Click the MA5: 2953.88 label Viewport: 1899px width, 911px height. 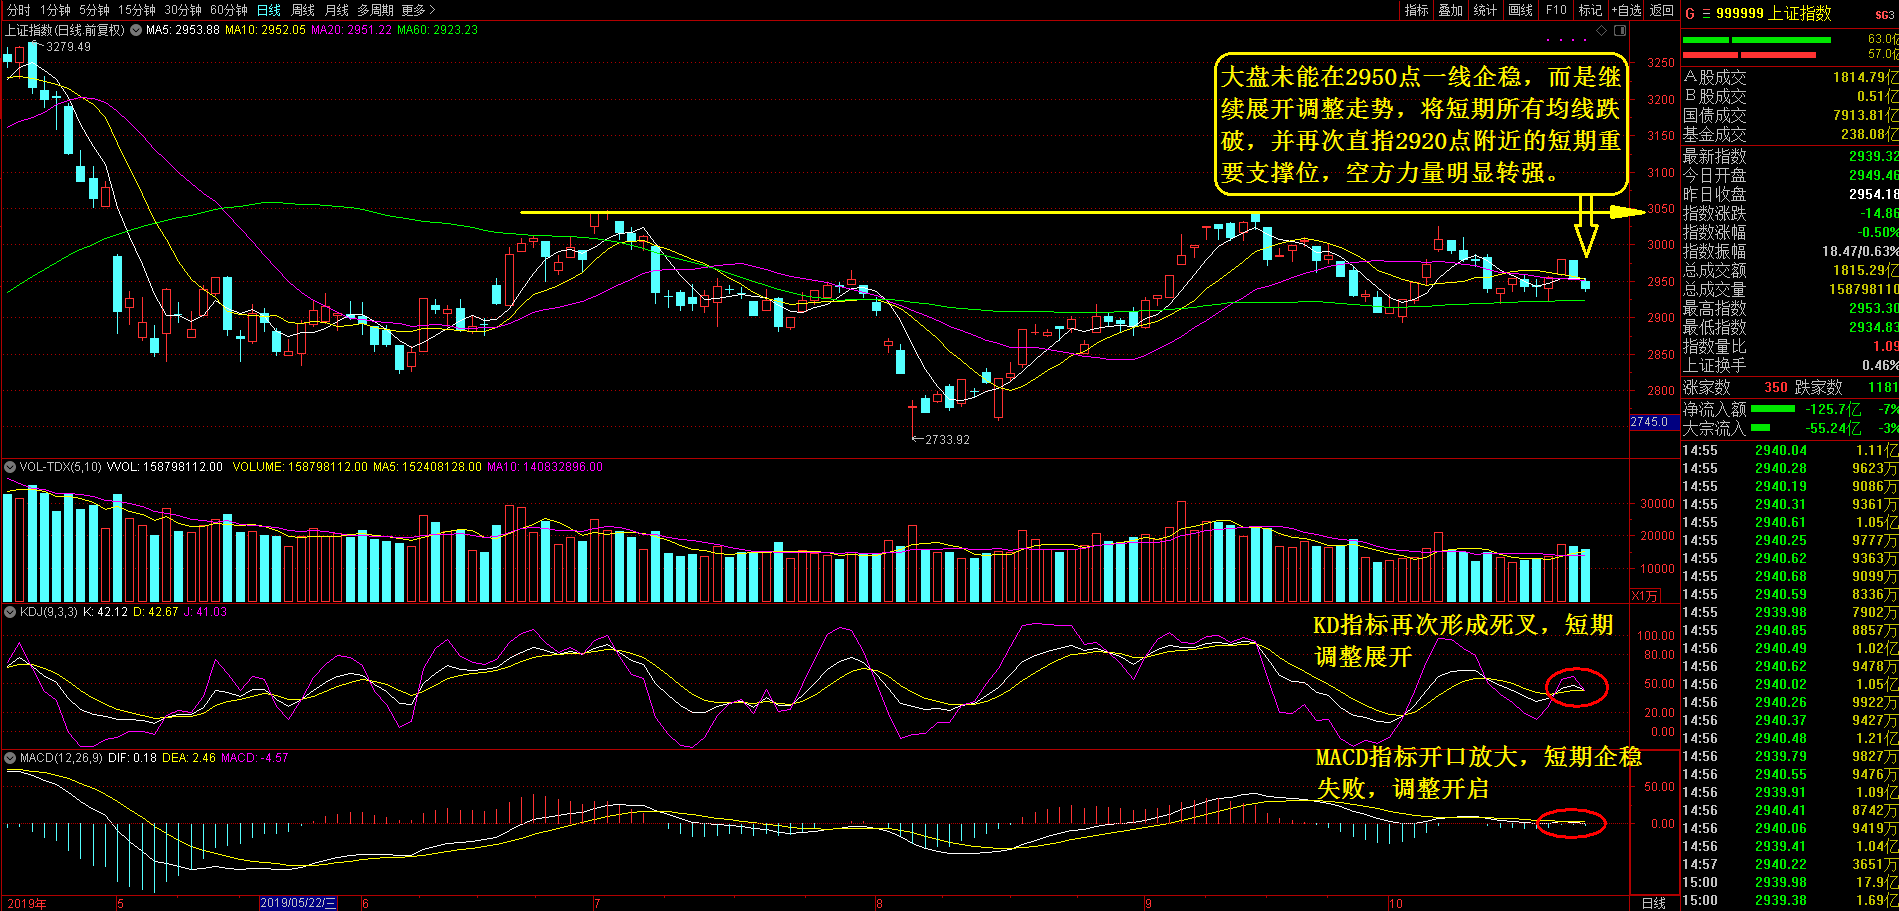tap(183, 30)
